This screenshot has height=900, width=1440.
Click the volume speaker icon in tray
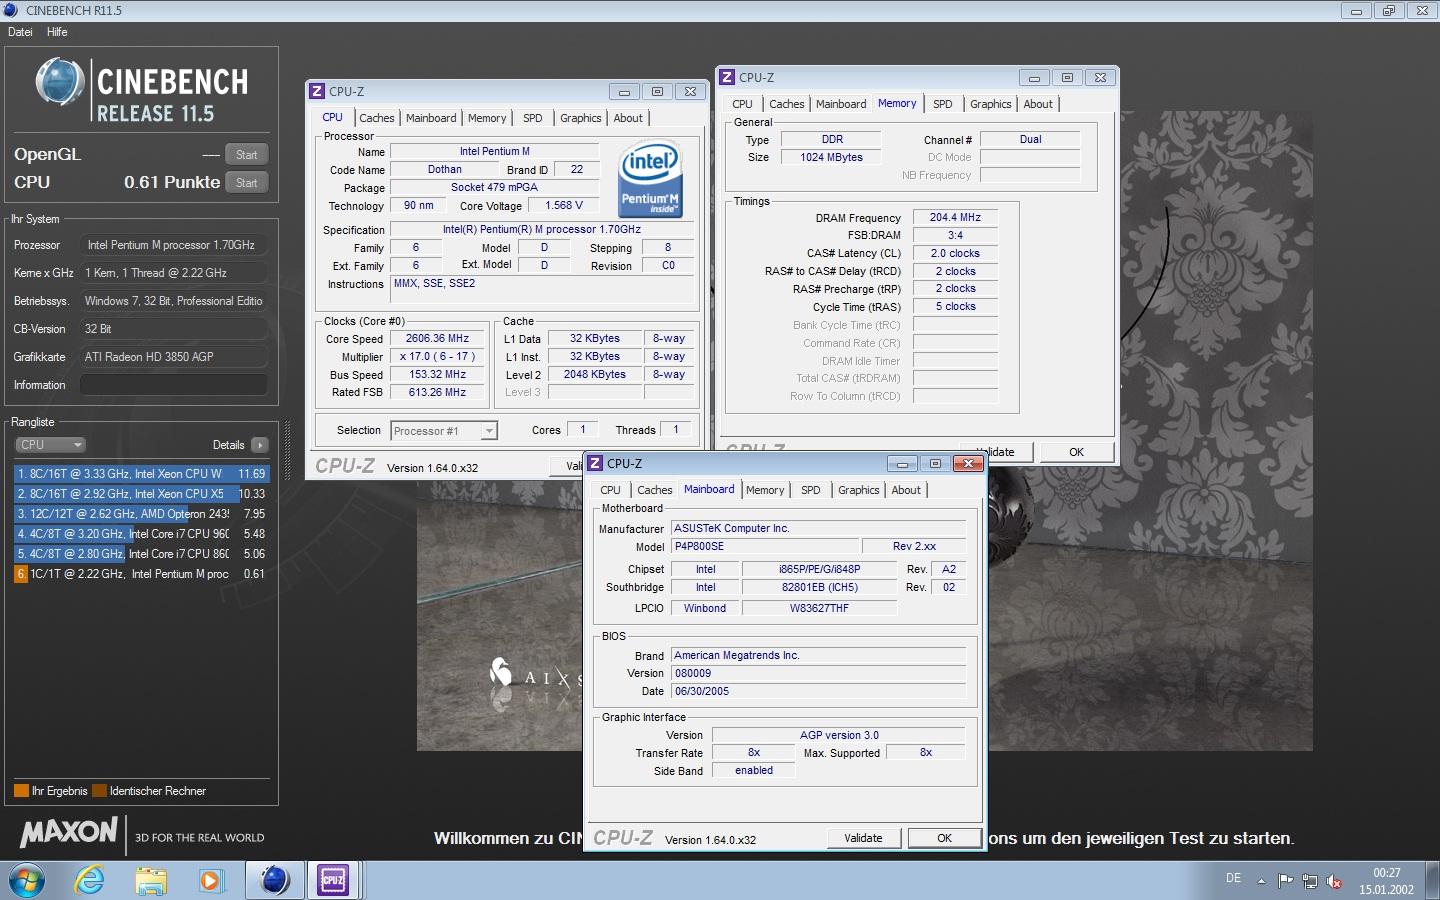coord(1334,881)
